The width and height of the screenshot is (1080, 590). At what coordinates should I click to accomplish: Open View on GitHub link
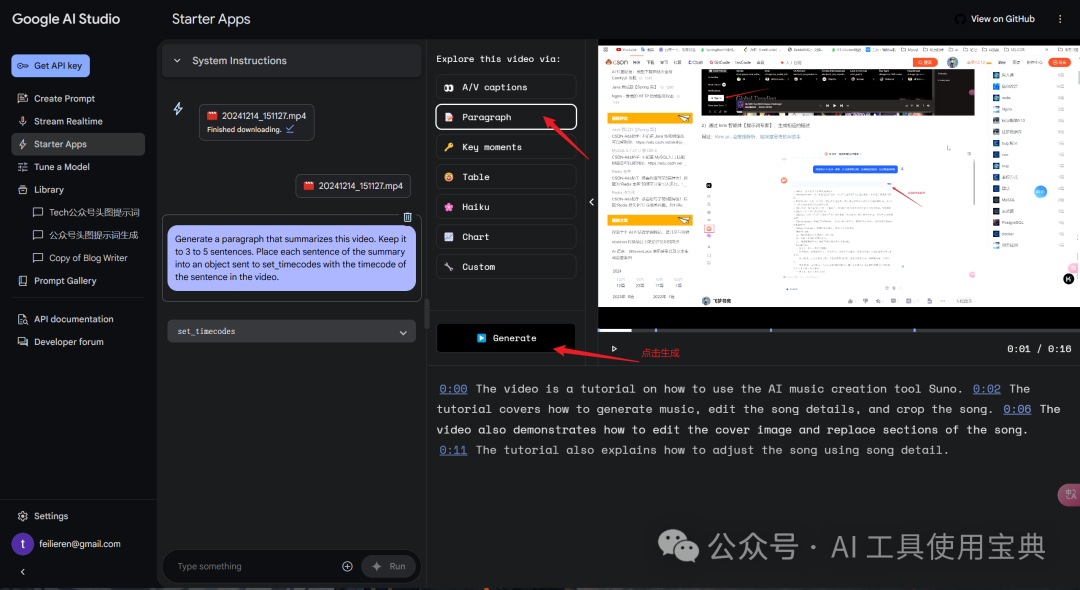[995, 19]
